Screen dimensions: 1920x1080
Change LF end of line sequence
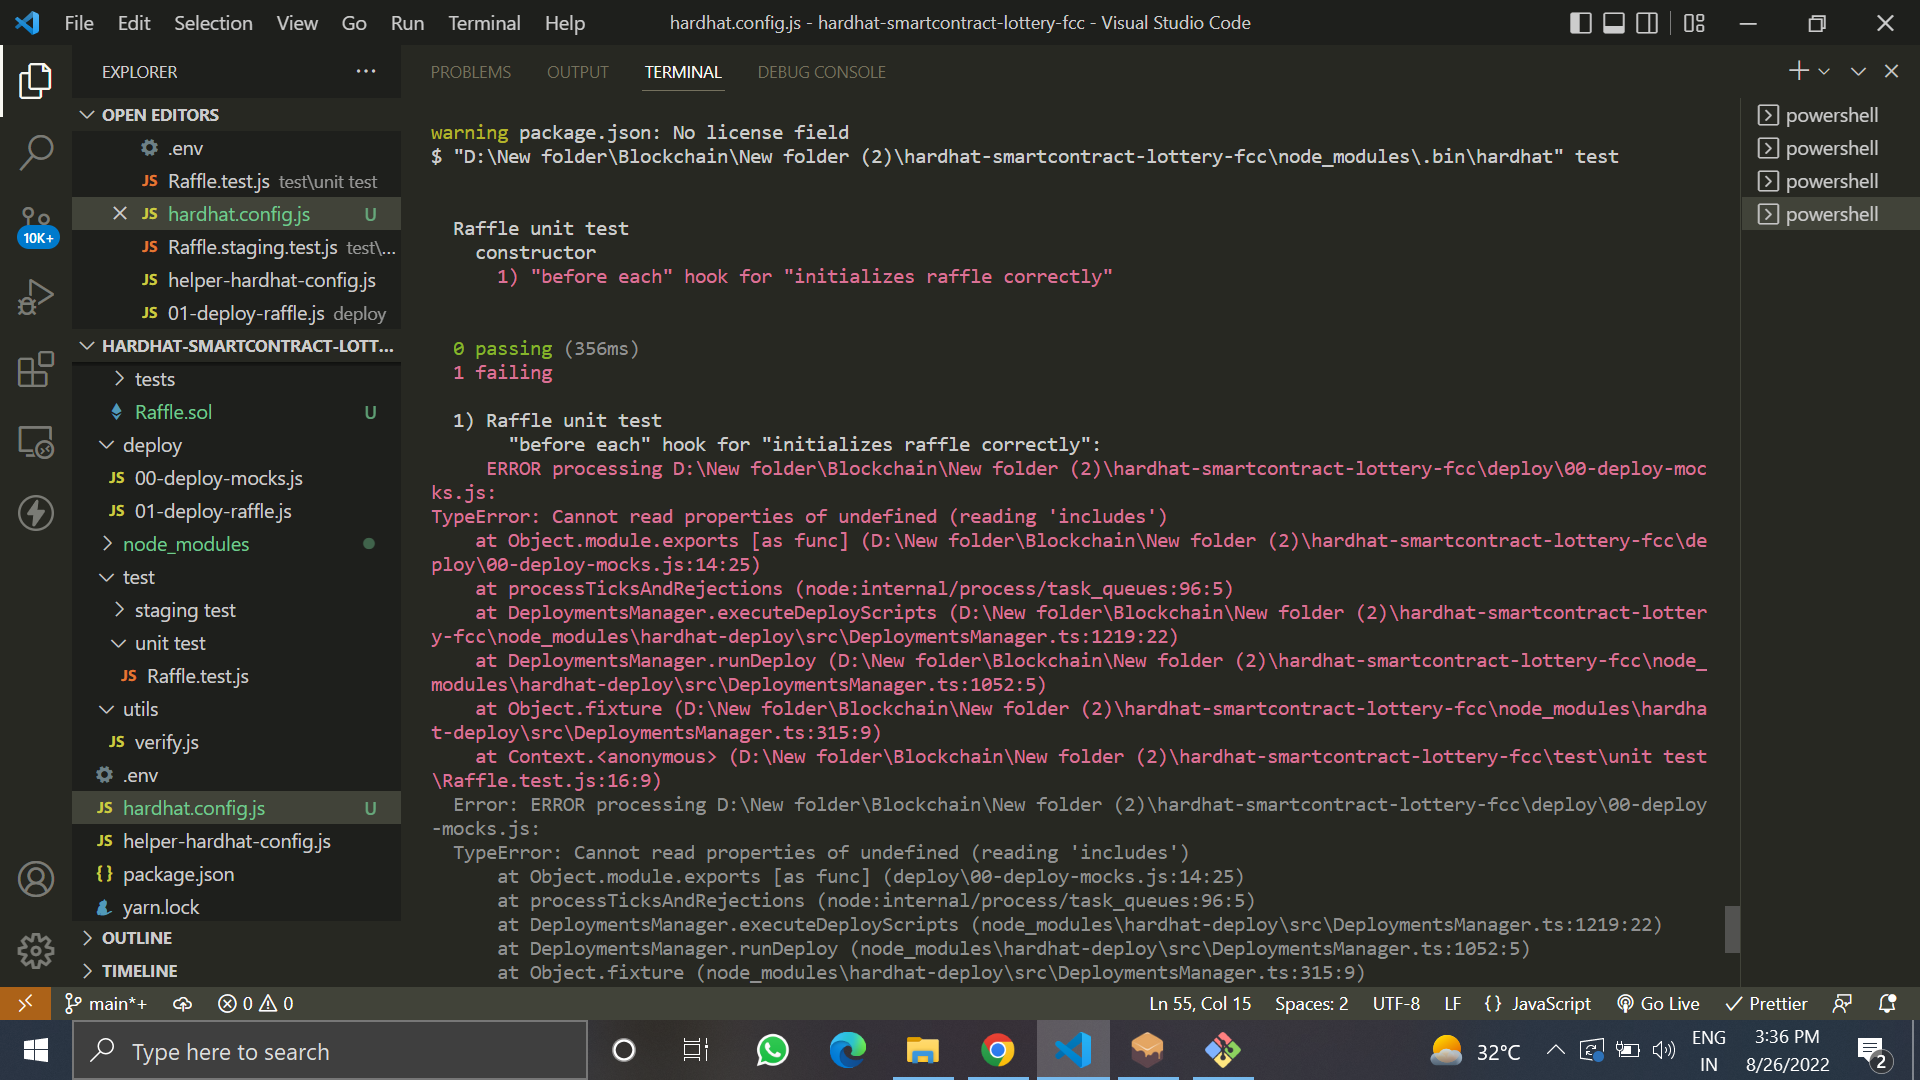[1452, 1003]
